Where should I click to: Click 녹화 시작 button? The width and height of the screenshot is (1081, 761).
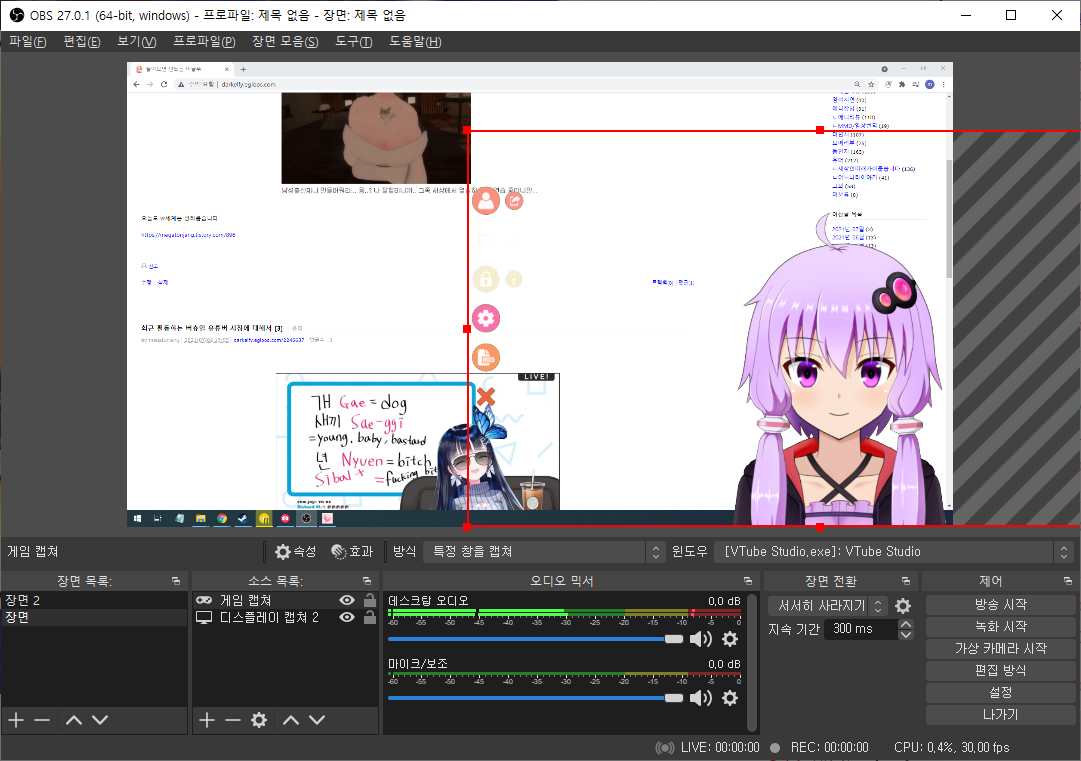click(1000, 627)
